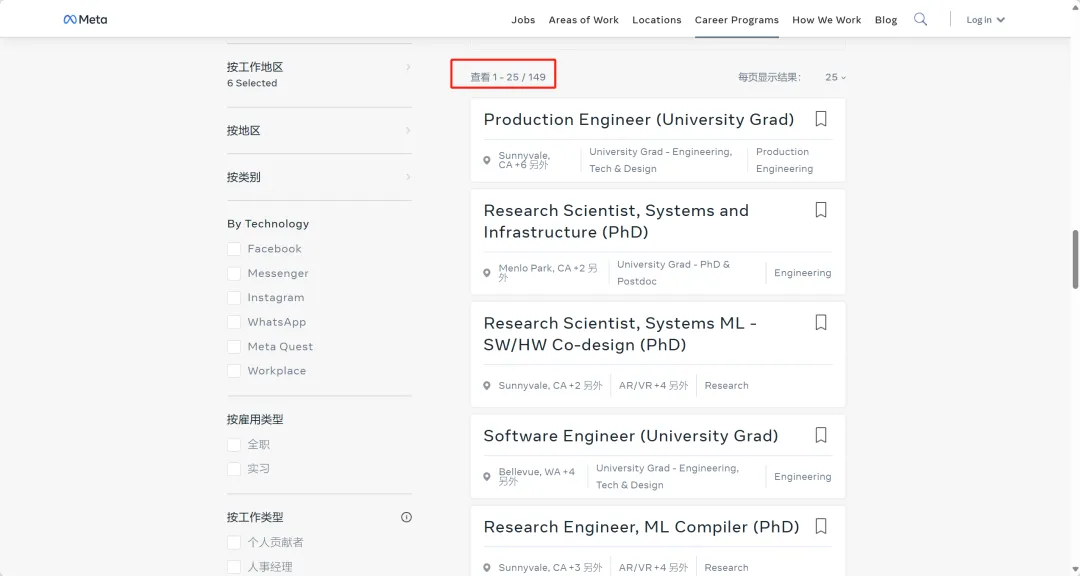The height and width of the screenshot is (576, 1080).
Task: Save Research Scientist, Systems and Infrastructure job
Action: coord(820,209)
